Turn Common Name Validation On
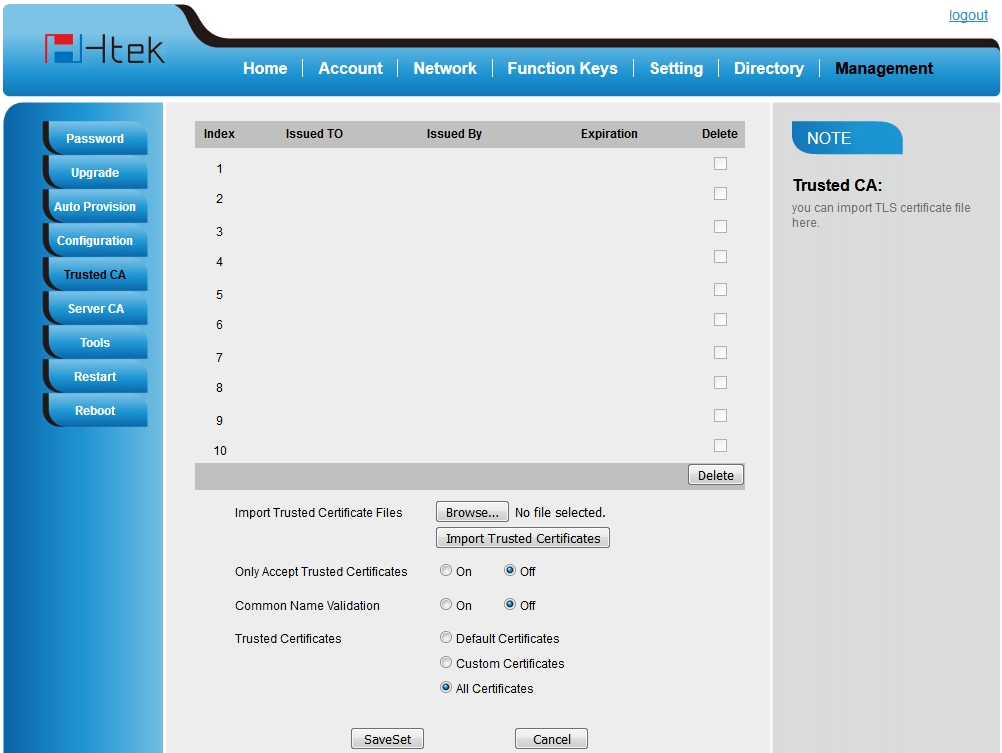The height and width of the screenshot is (753, 1002). pos(446,605)
